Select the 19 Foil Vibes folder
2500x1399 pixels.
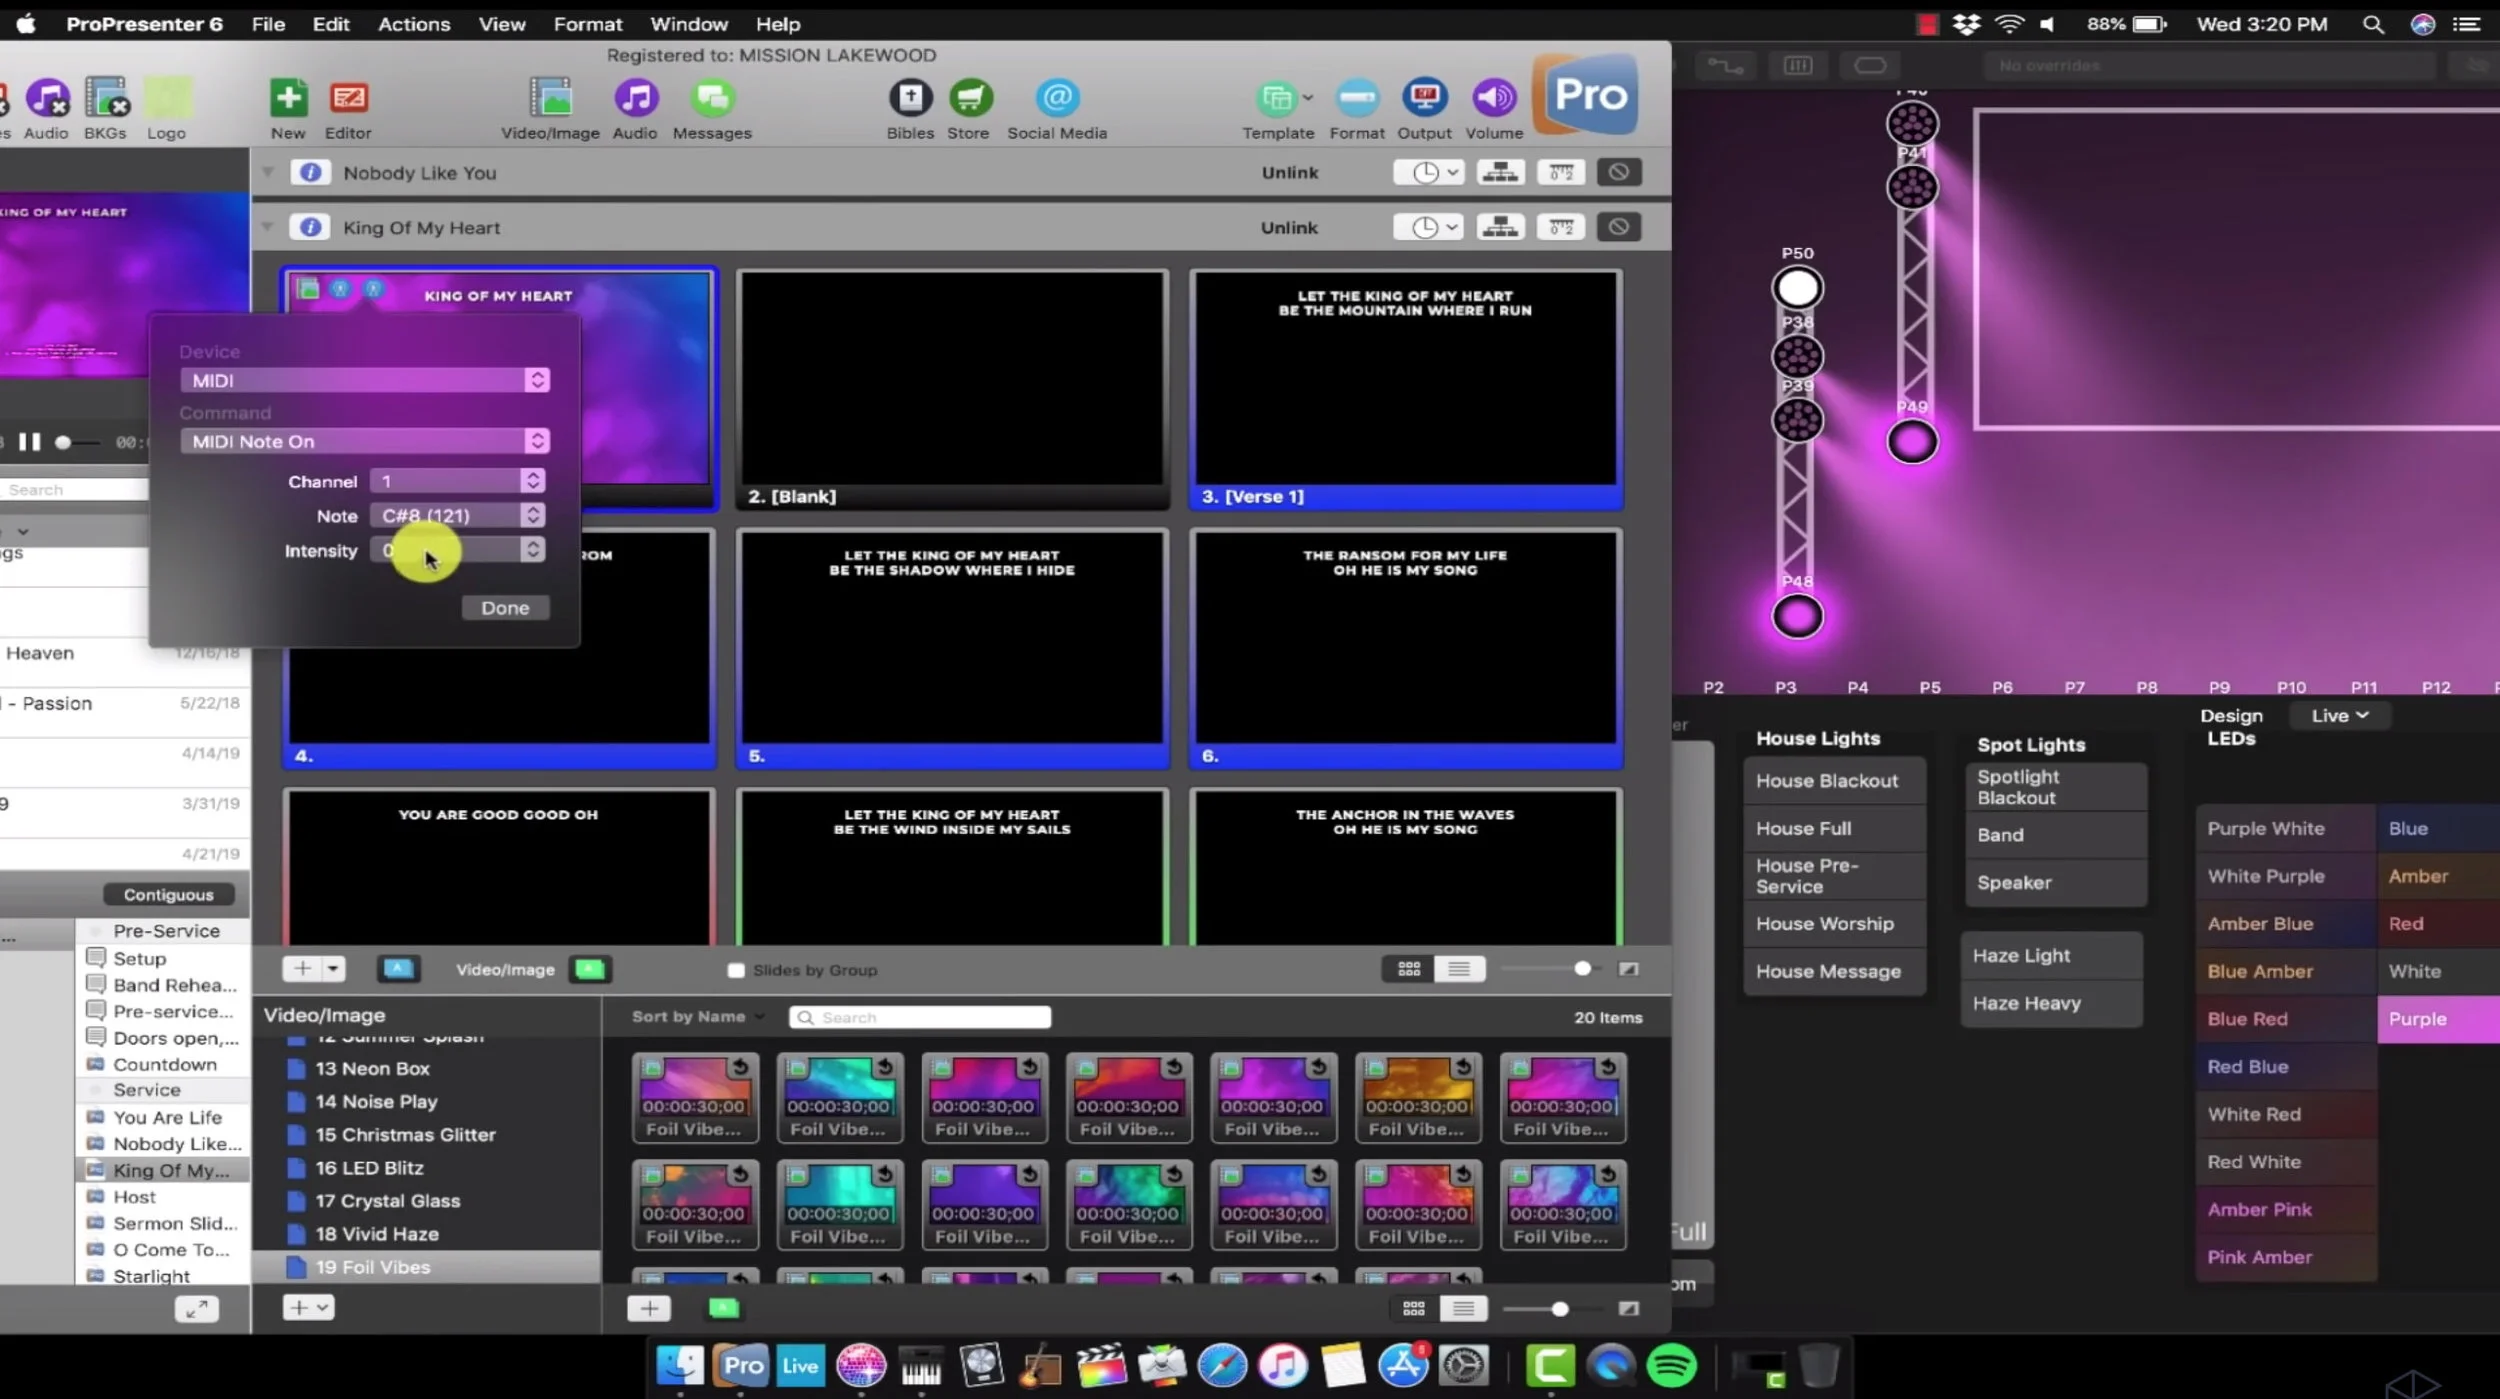click(x=428, y=1267)
